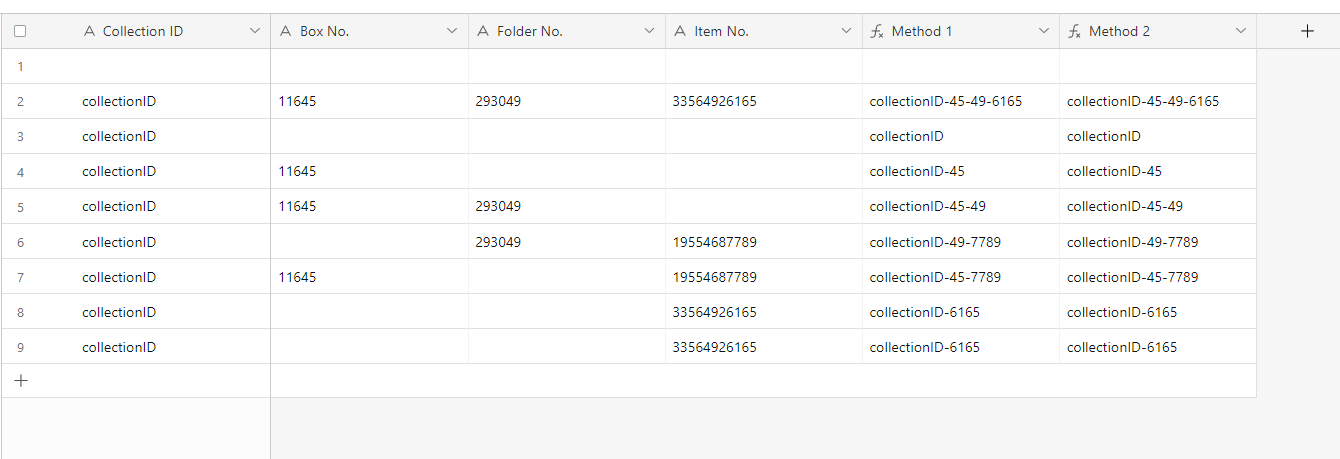Viewport: 1340px width, 459px height.
Task: Click Method 1 value collectionID in row 3
Action: point(907,136)
